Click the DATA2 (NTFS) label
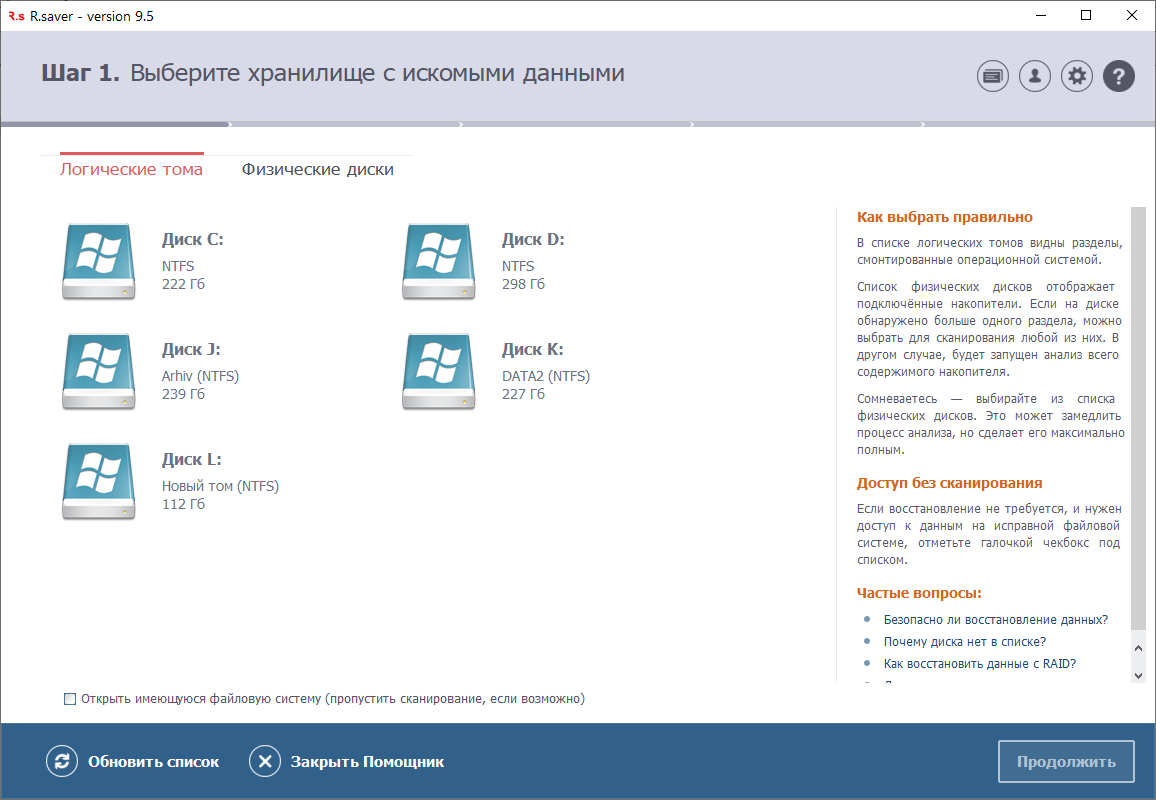 [x=546, y=376]
